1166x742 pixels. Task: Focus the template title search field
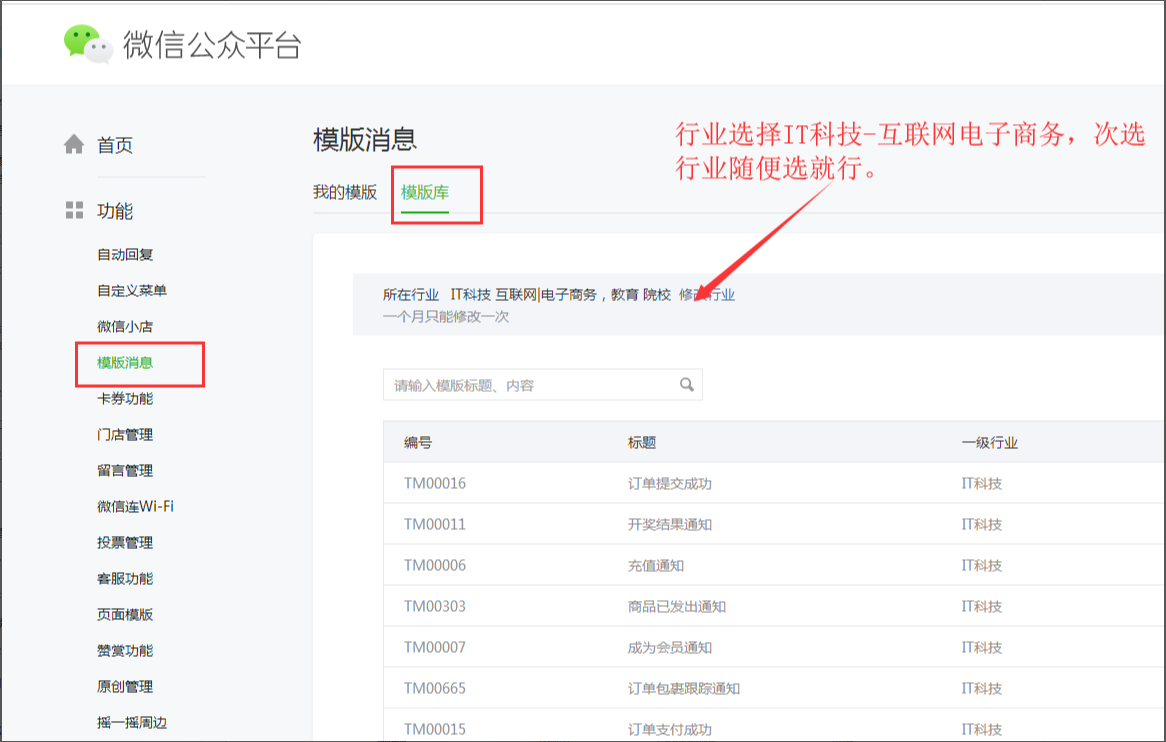[543, 384]
